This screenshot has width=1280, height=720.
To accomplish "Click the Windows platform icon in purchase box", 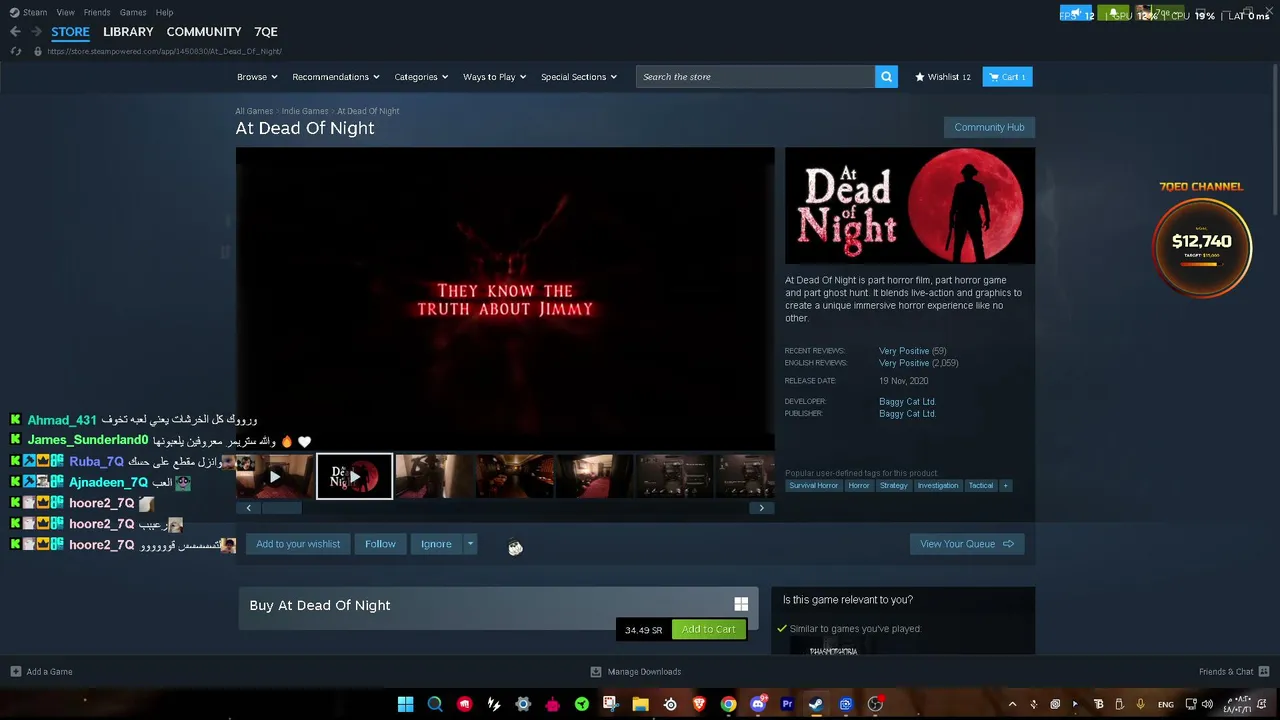I will pyautogui.click(x=741, y=604).
